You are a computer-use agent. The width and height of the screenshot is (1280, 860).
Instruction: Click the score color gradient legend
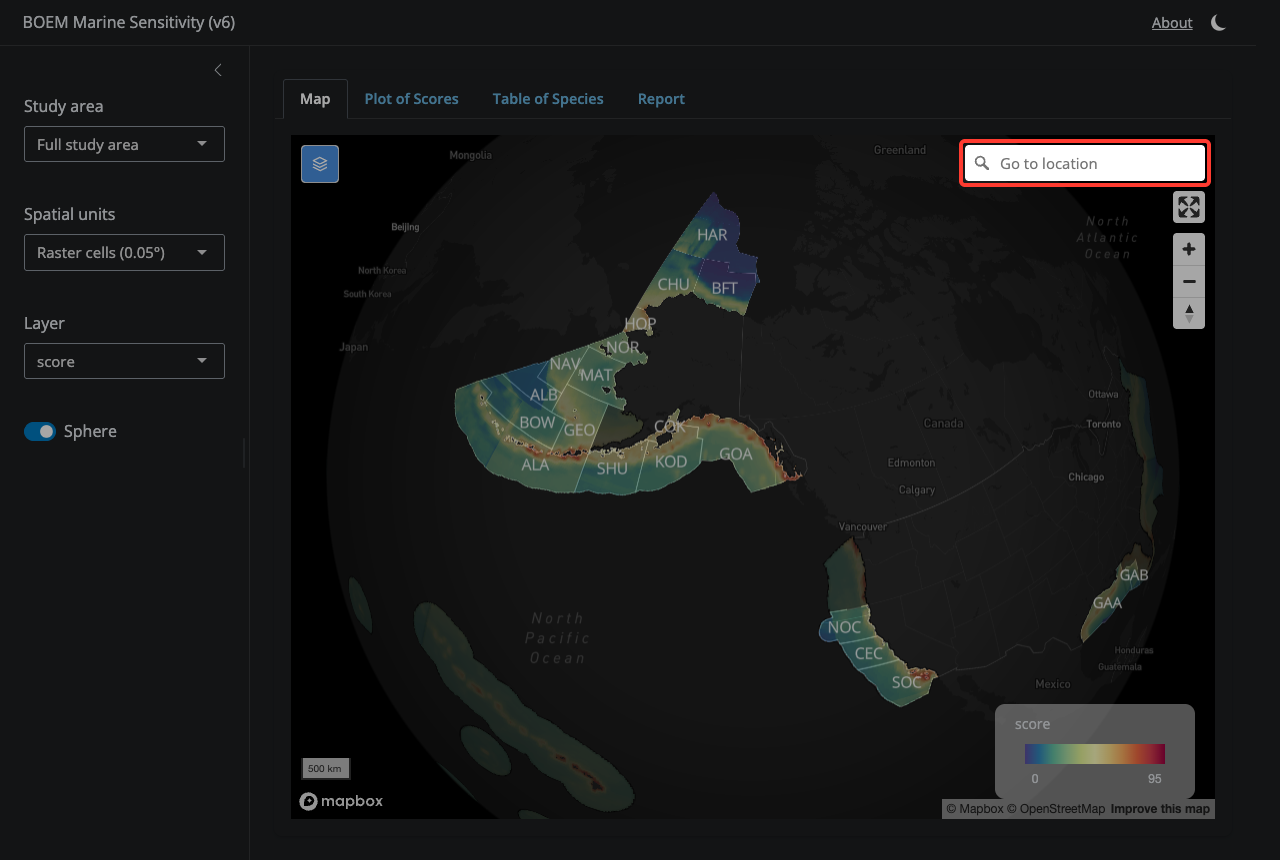coord(1095,754)
